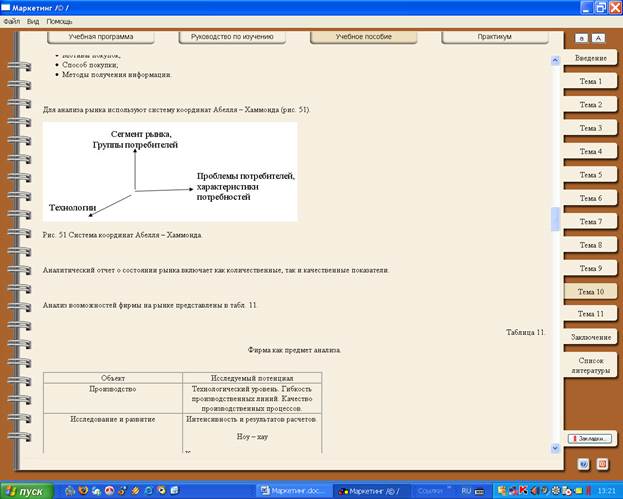This screenshot has height=499, width=623.
Task: Go to the Заключение section
Action: click(590, 337)
